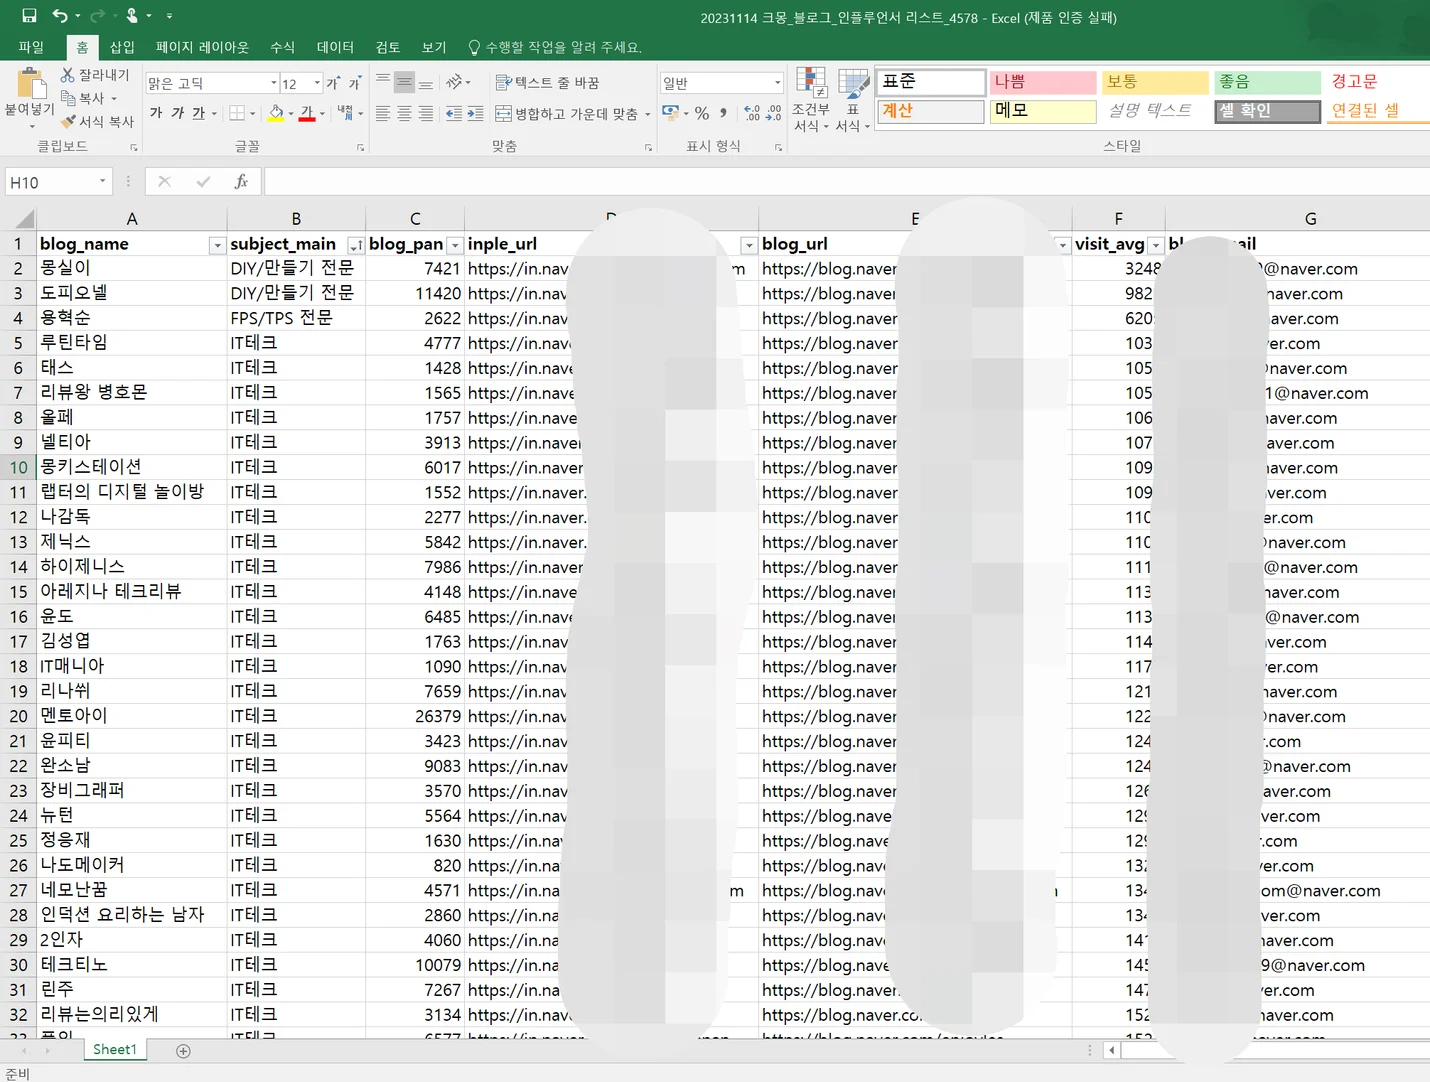Decrease font size with the smaller 가 icon
This screenshot has width=1430, height=1082.
click(x=354, y=83)
